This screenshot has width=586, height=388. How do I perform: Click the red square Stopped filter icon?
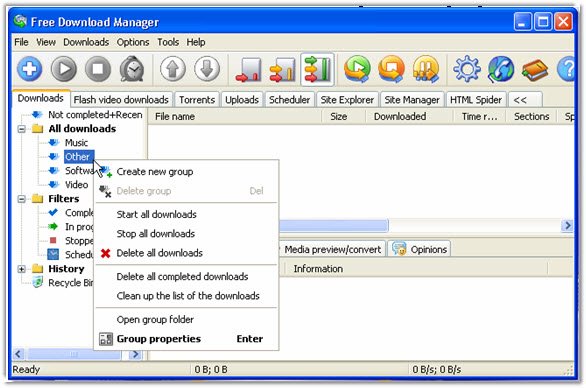[x=53, y=240]
